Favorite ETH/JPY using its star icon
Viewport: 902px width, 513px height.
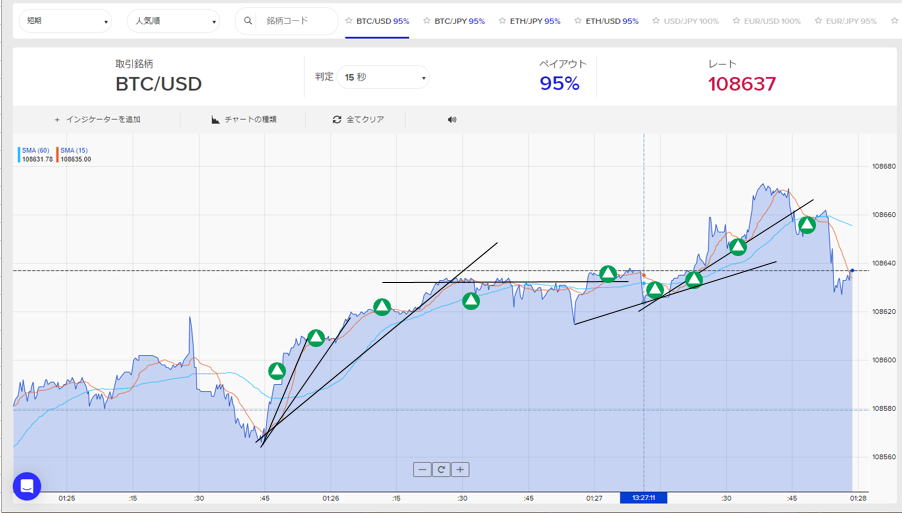[x=503, y=21]
